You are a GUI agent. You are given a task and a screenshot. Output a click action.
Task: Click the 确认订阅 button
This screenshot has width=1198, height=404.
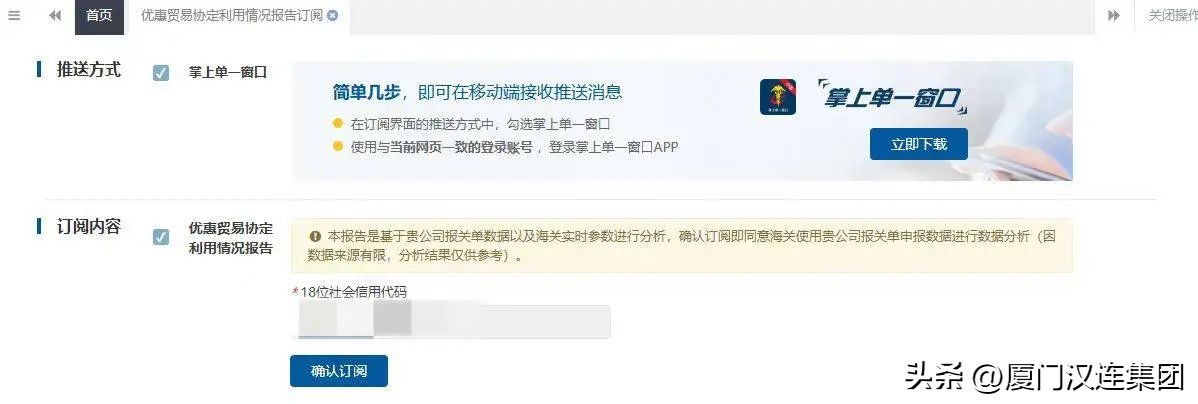click(x=338, y=371)
